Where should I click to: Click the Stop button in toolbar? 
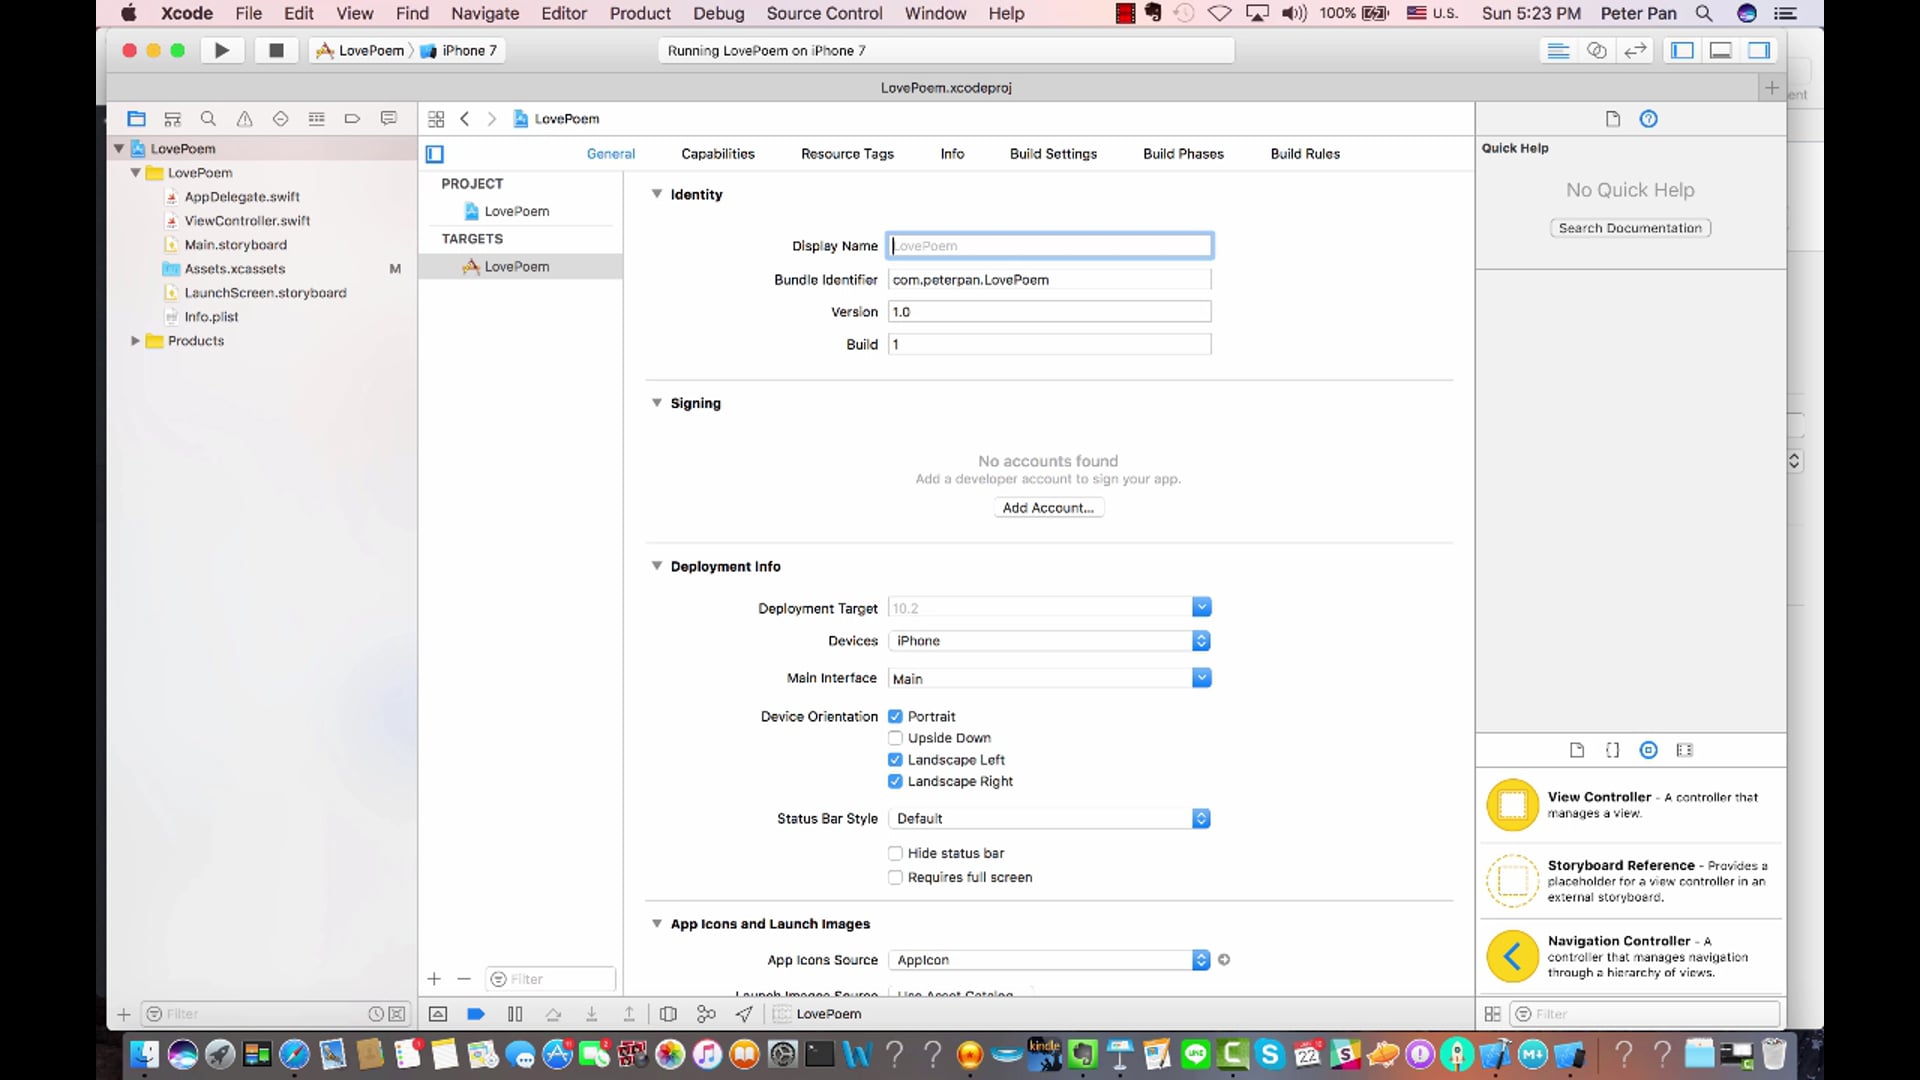point(276,50)
